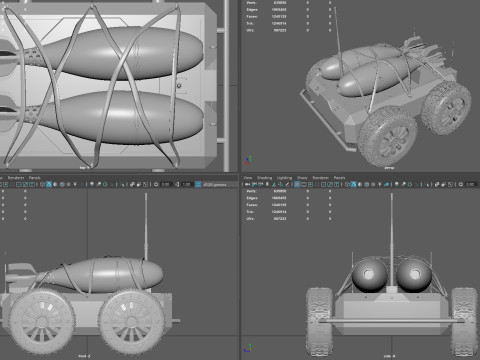Click highlighted Smooth Shade icon in front panel toolbar
This screenshot has width=480, height=360.
(49, 184)
